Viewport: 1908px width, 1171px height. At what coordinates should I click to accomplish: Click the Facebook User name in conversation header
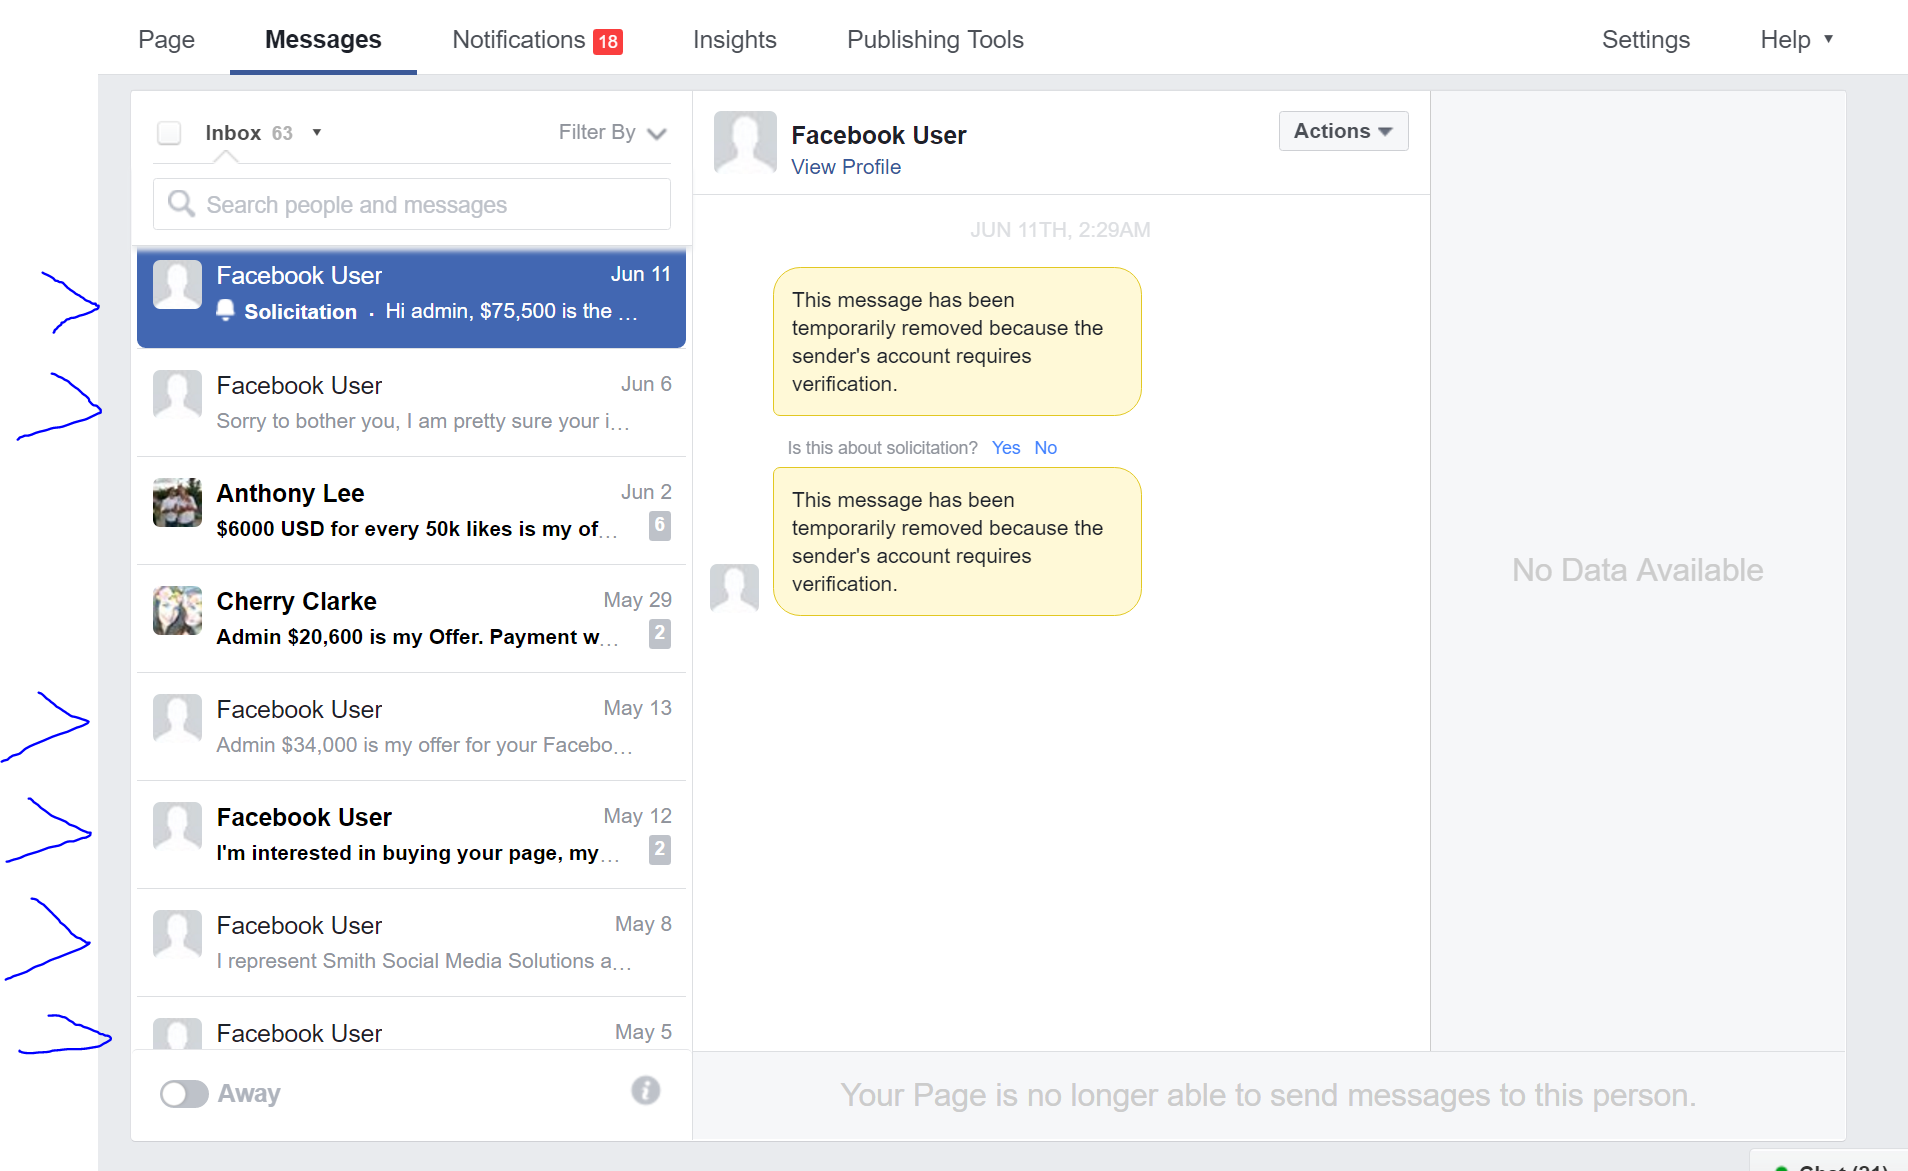879,135
